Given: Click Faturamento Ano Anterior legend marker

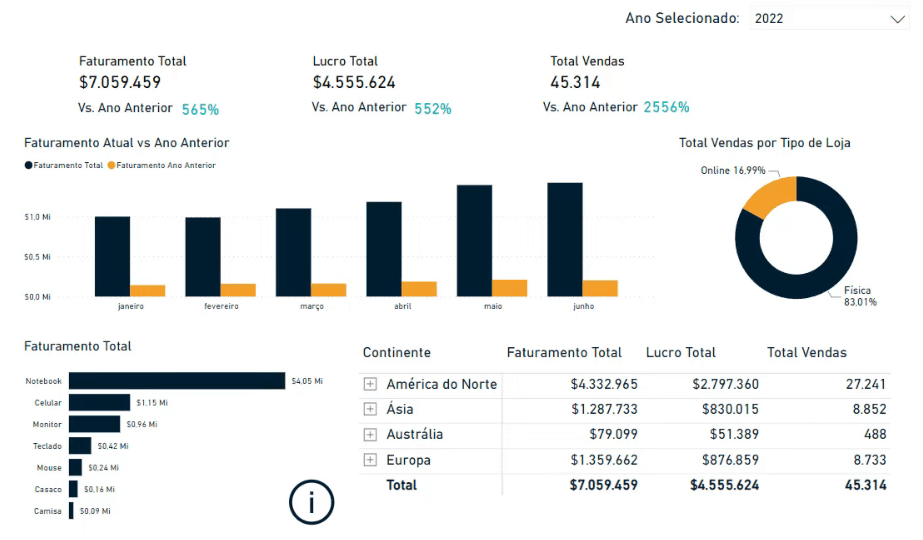Looking at the screenshot, I should (x=111, y=165).
